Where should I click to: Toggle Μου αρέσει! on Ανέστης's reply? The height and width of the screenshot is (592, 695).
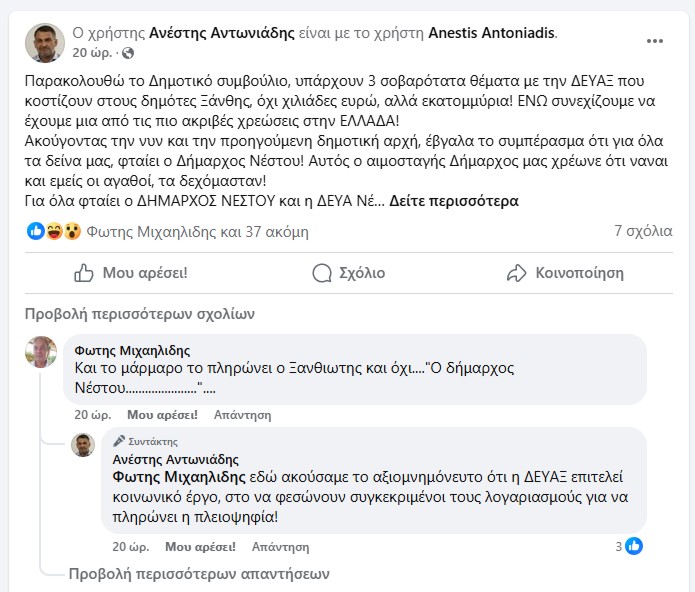[200, 547]
